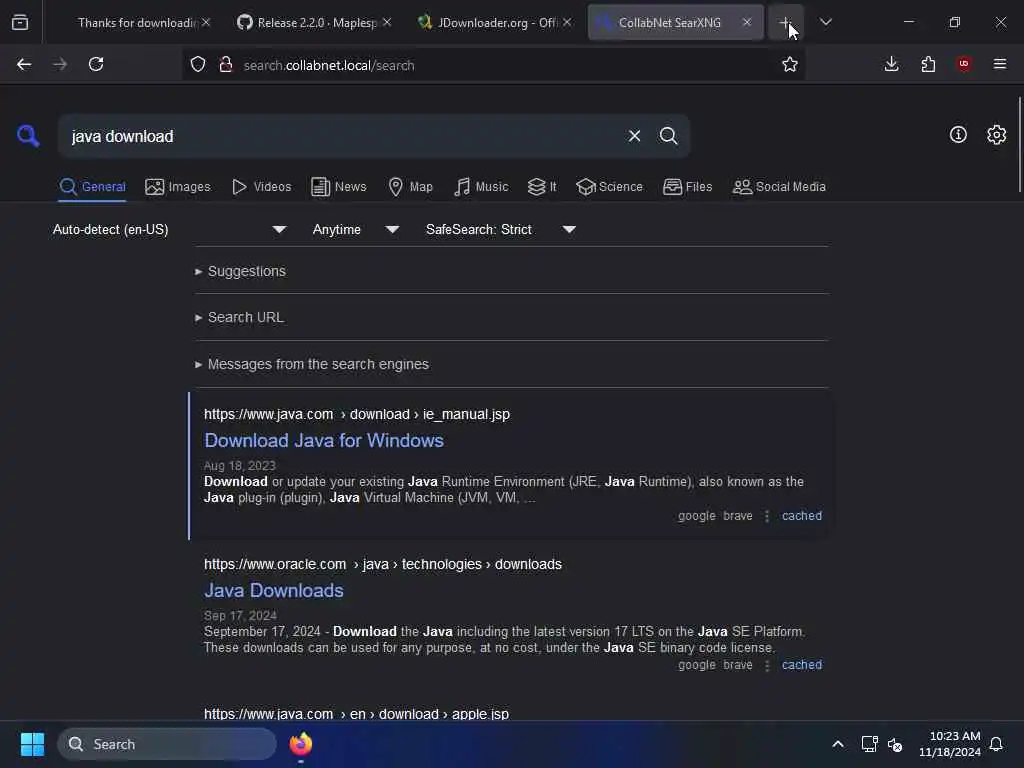Image resolution: width=1024 pixels, height=768 pixels.
Task: Open java.com ie_manual.jsp URL link
Action: pos(357,414)
